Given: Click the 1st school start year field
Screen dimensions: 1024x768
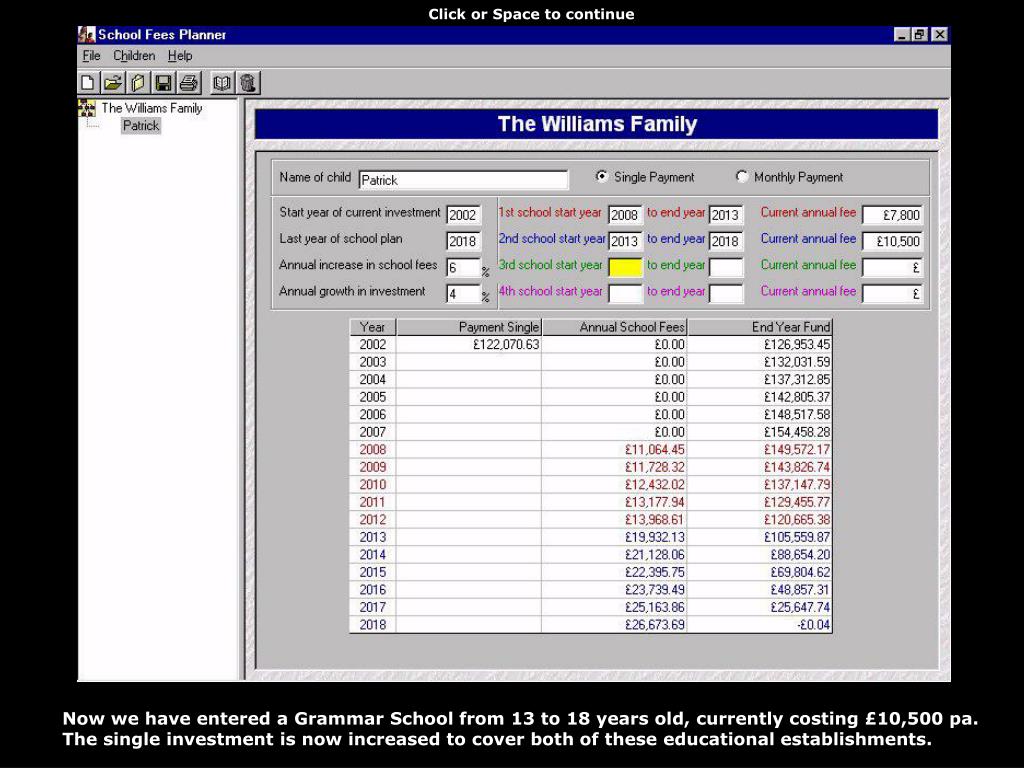Looking at the screenshot, I should [x=625, y=215].
